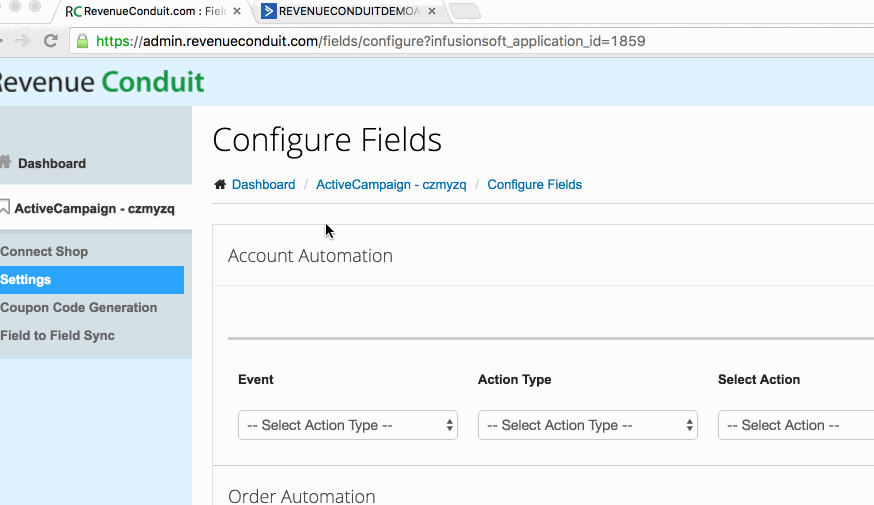The height and width of the screenshot is (505, 874).
Task: Open Field to Field Sync page
Action: 57,336
